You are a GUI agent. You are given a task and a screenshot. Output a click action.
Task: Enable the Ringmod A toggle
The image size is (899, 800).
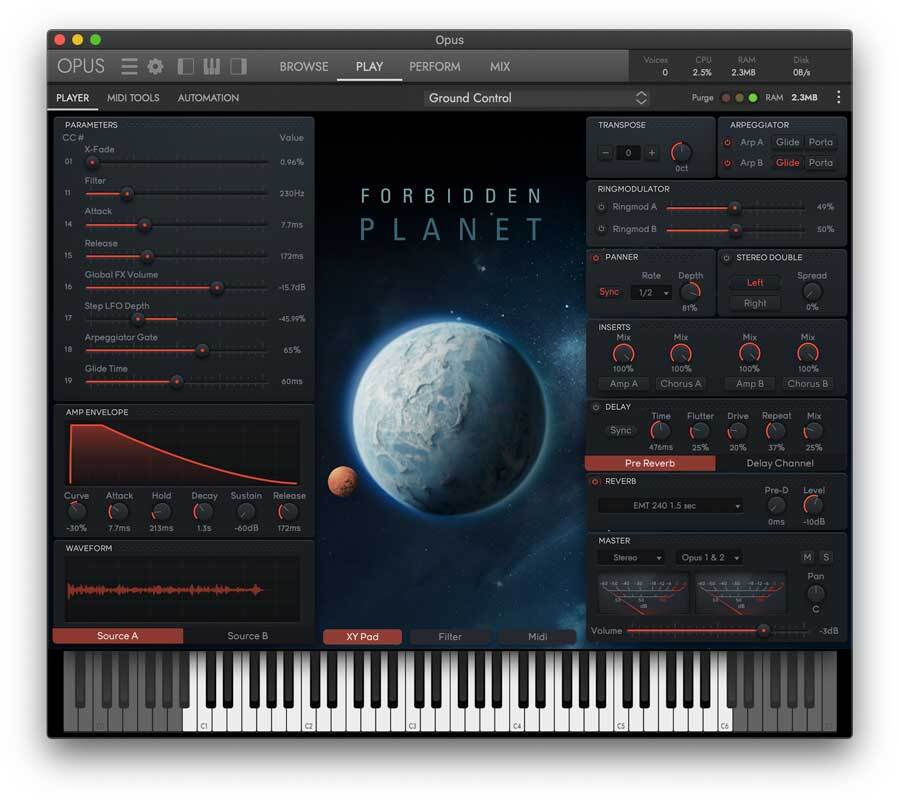point(601,207)
